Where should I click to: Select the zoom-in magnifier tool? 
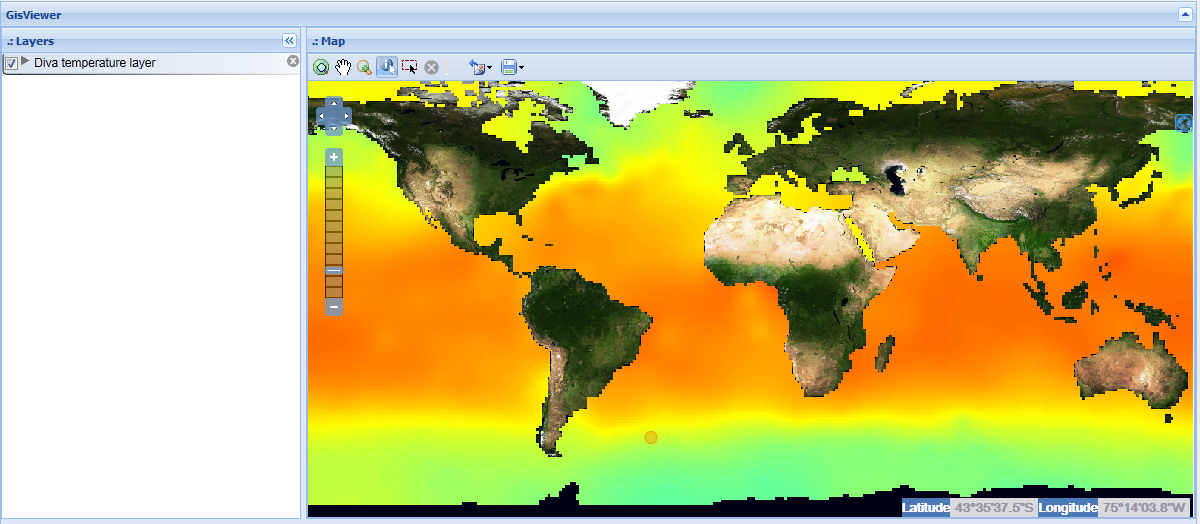[x=365, y=67]
